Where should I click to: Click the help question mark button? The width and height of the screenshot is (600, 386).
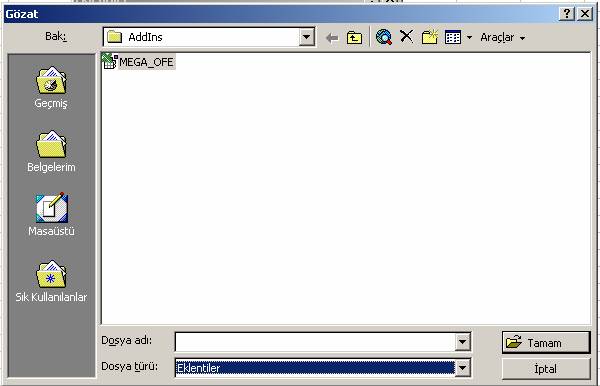tap(567, 14)
